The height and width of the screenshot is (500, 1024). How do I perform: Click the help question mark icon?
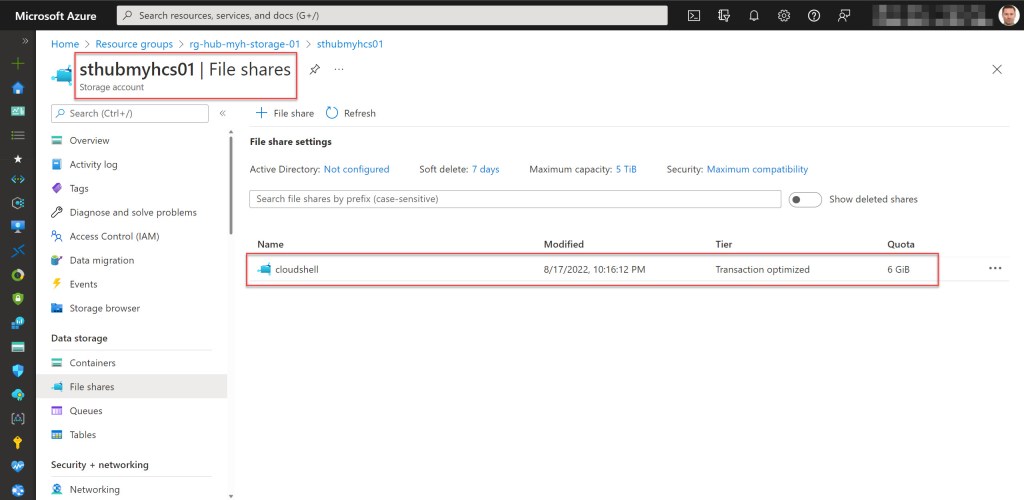point(814,15)
